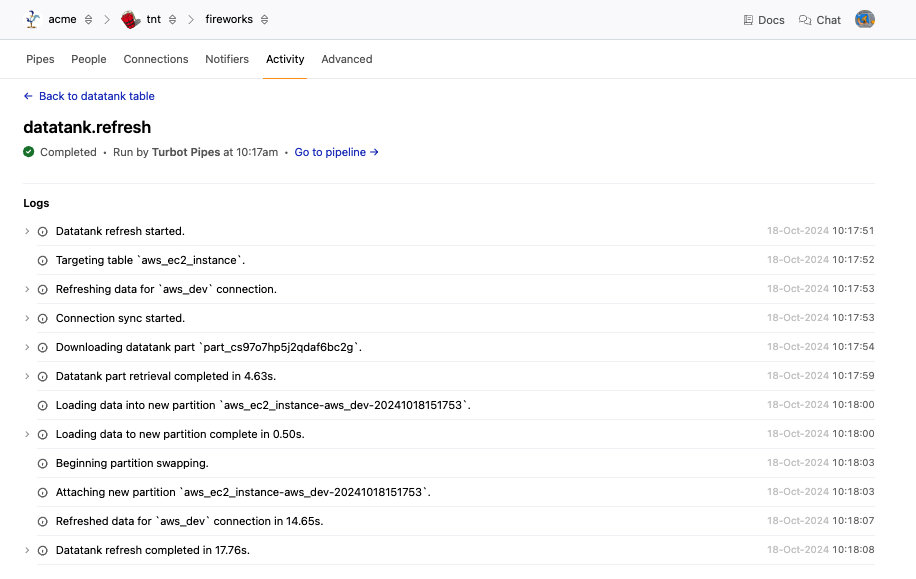Open the fireworks switcher dropdown
Image resolution: width=916 pixels, height=579 pixels.
point(265,20)
